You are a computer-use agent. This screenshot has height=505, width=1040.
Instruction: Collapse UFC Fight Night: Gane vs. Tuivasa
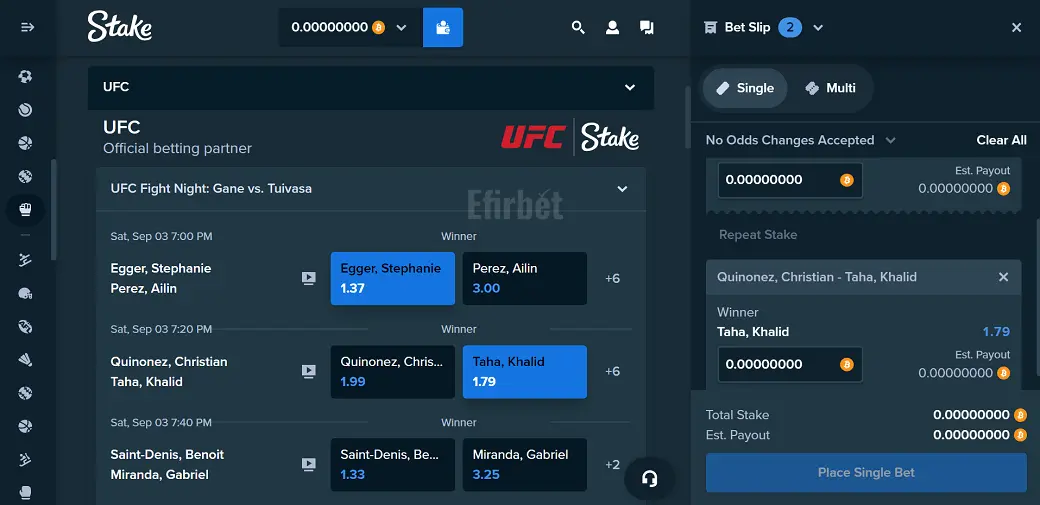coord(371,189)
